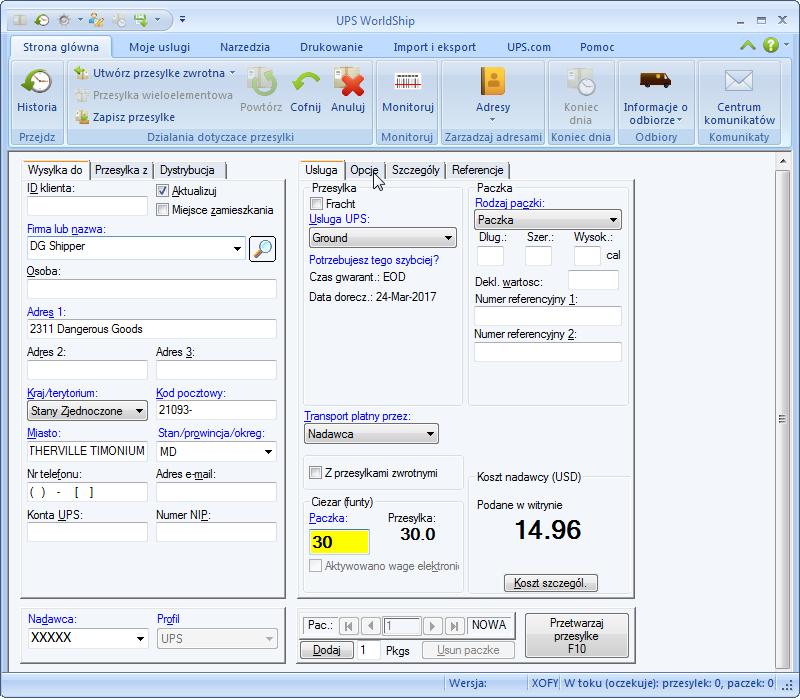
Task: Click the Osoba input field
Action: 152,288
